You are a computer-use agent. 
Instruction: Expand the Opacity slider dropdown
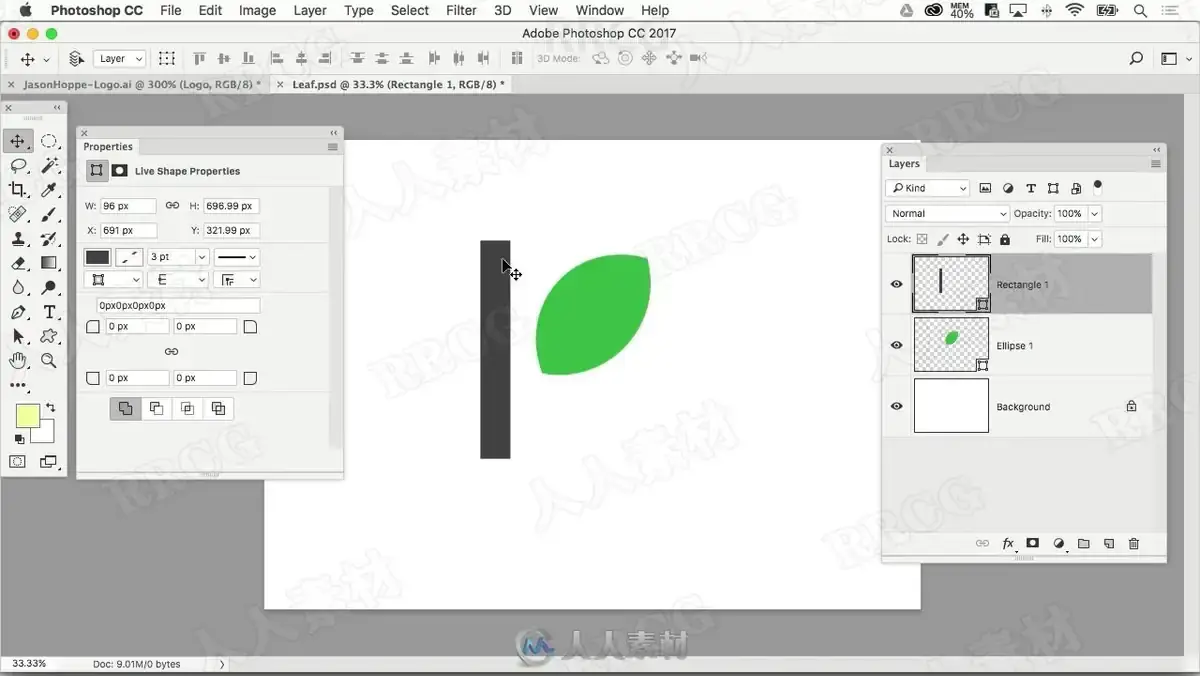coord(1094,213)
